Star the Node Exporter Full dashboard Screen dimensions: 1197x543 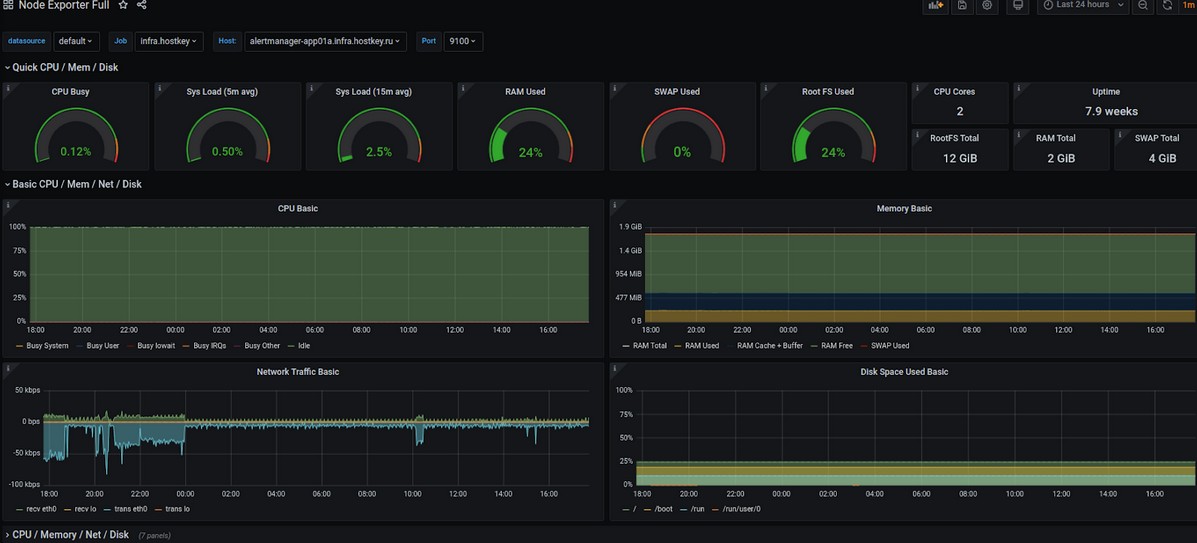coord(123,5)
